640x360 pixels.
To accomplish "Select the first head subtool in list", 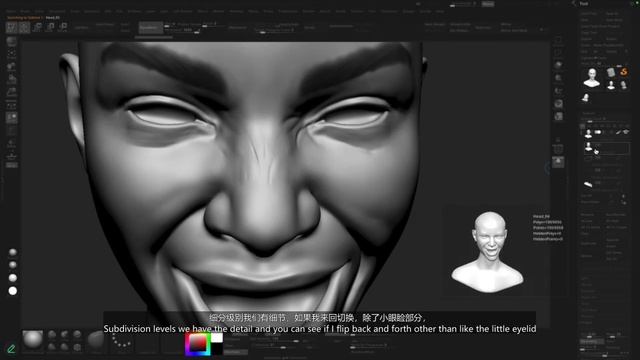I will [x=588, y=133].
